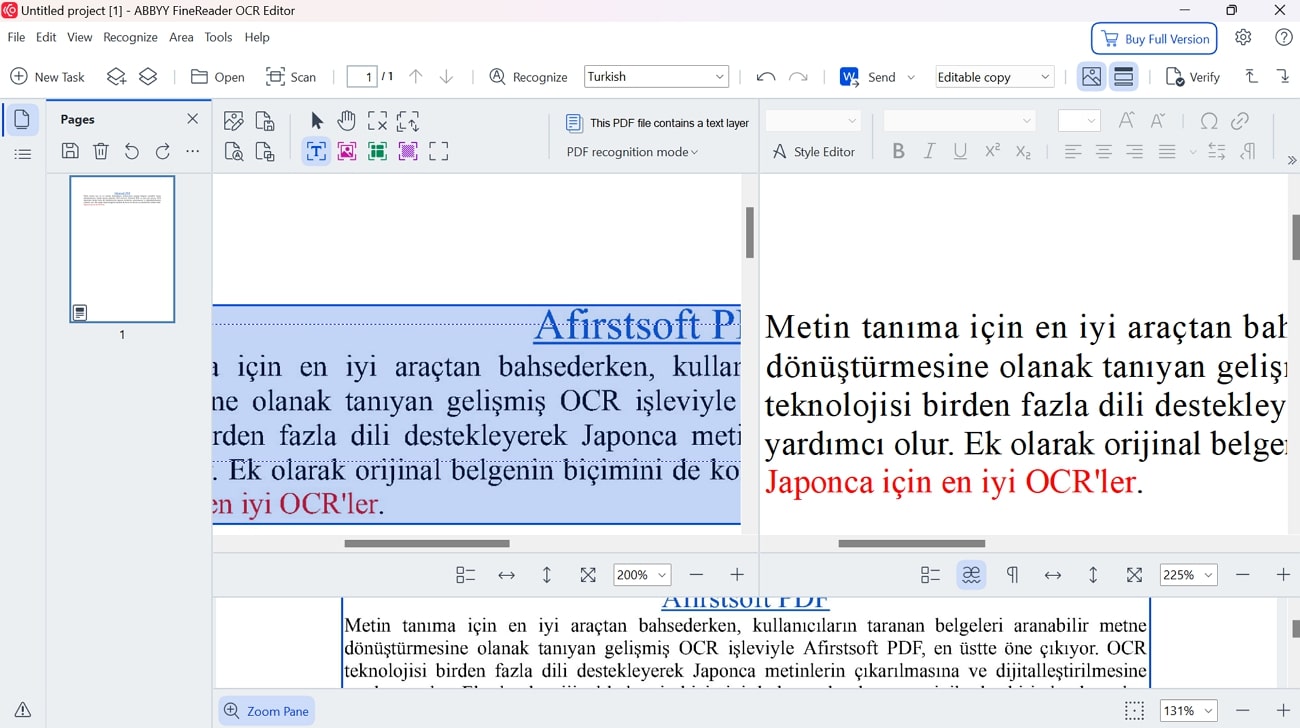Expand the hidden toolbar items chevron

[x=1291, y=160]
